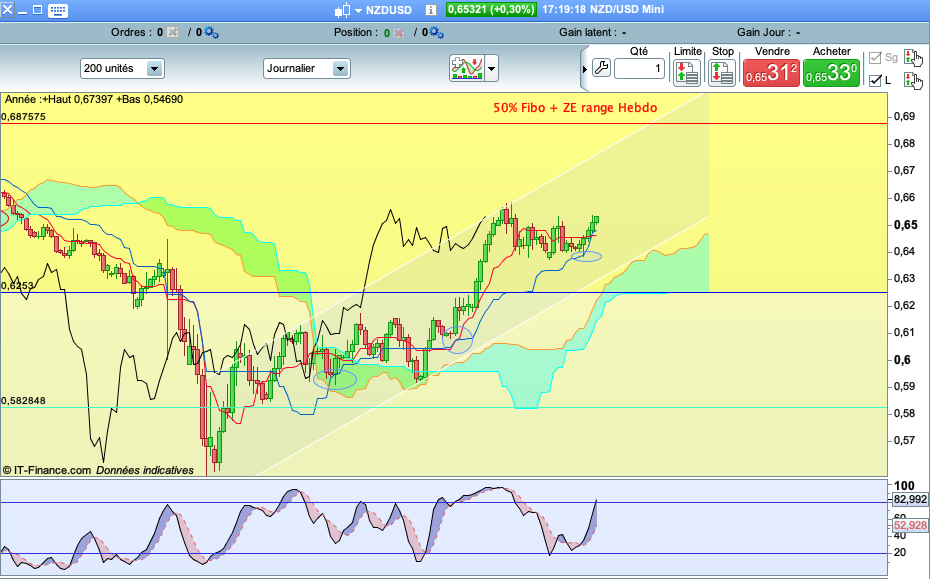This screenshot has width=930, height=579.
Task: Click the green price 0,65321 (+0,30%) label
Action: click(491, 9)
